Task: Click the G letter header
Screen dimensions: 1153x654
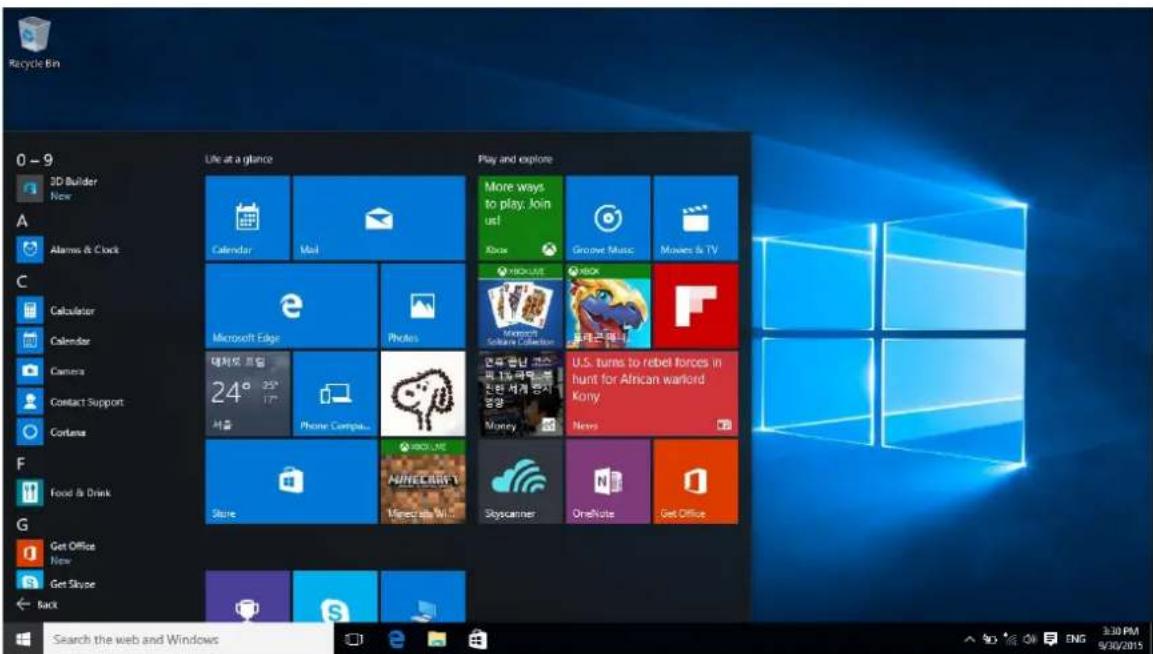Action: point(22,525)
